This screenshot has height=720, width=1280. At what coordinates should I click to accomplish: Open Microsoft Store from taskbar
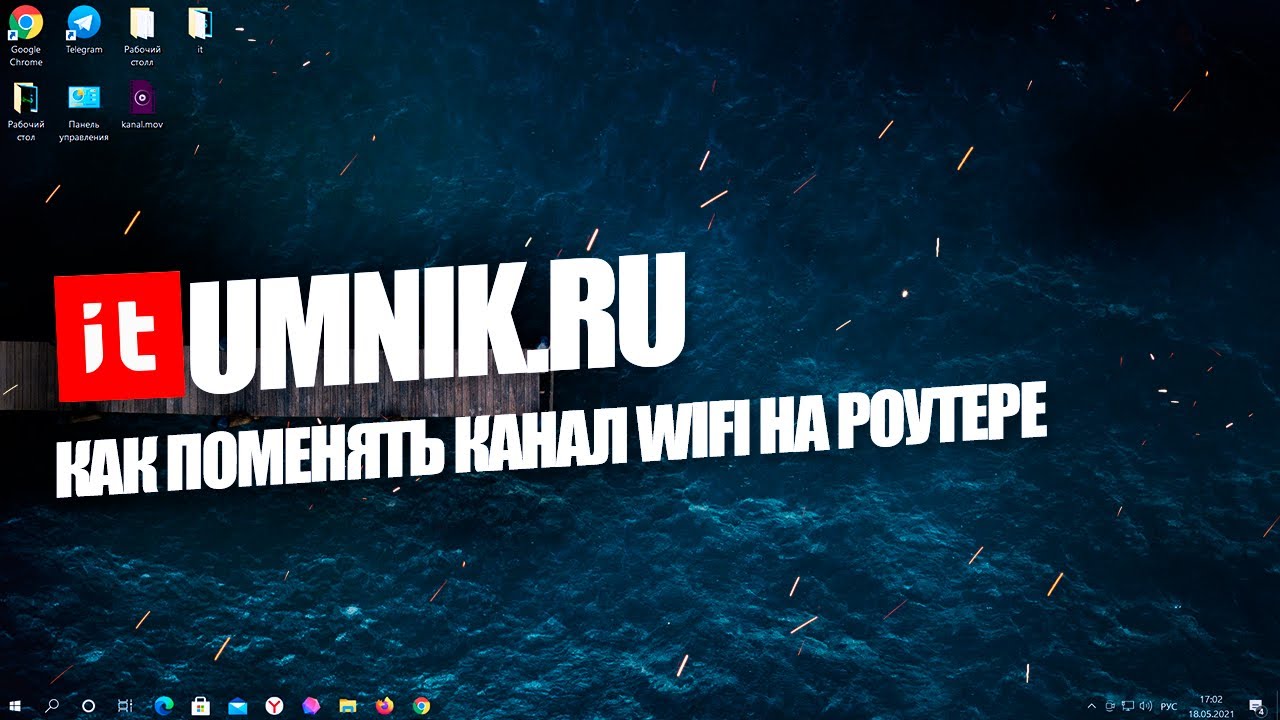[x=200, y=706]
